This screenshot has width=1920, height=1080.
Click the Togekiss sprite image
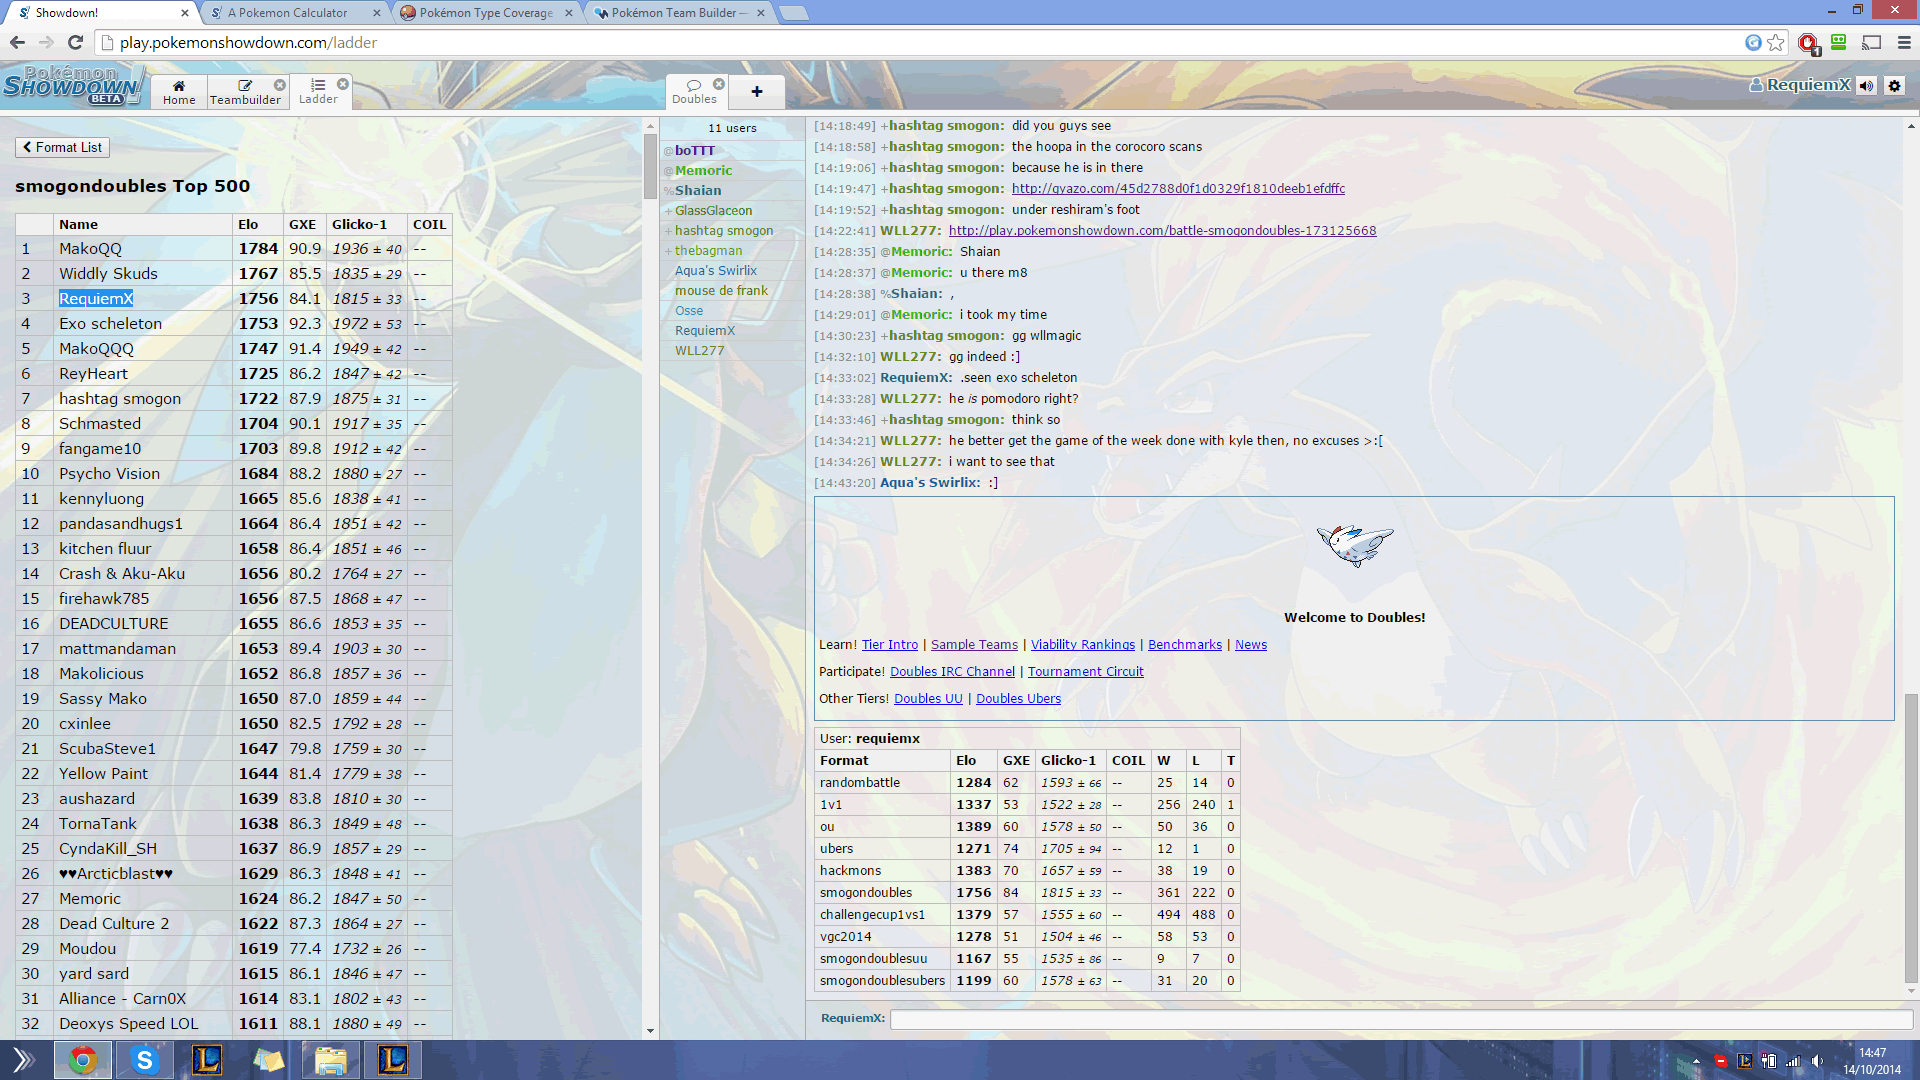pos(1355,545)
